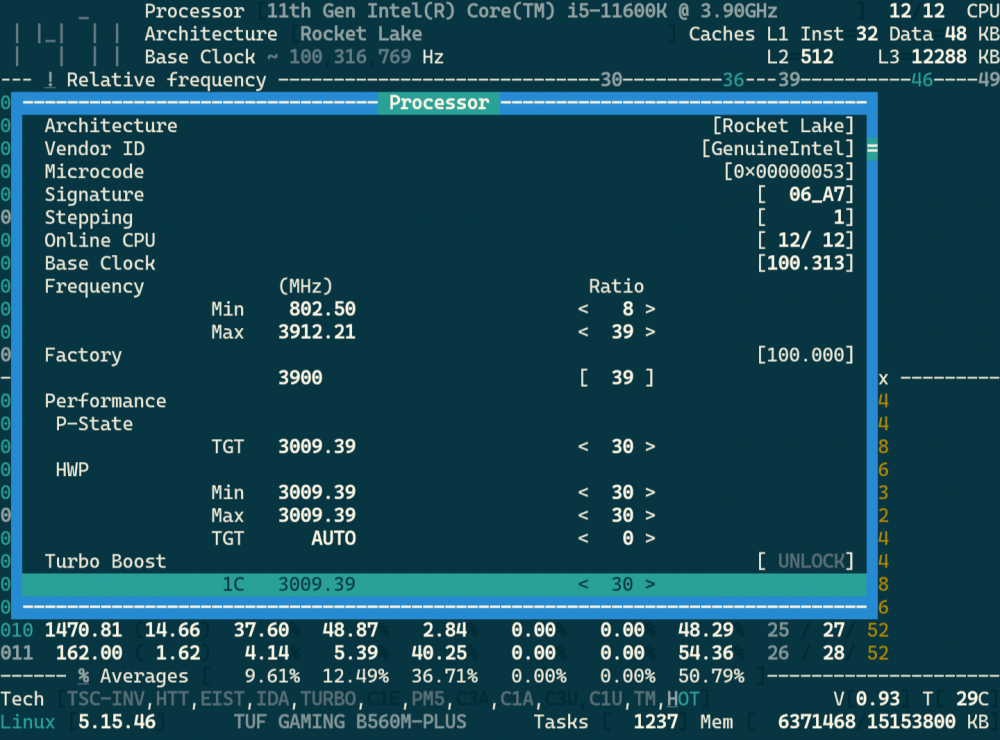Select the highlighted Turbo Boost 1C row
This screenshot has height=740, width=1000.
(445, 584)
